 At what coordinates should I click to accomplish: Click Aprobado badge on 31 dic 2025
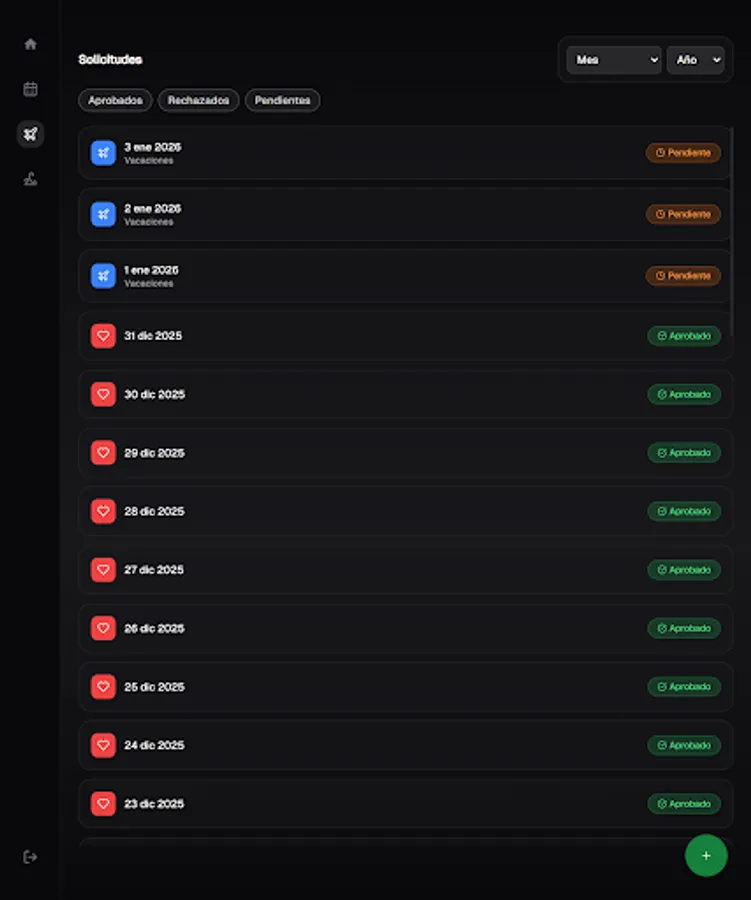tap(684, 336)
